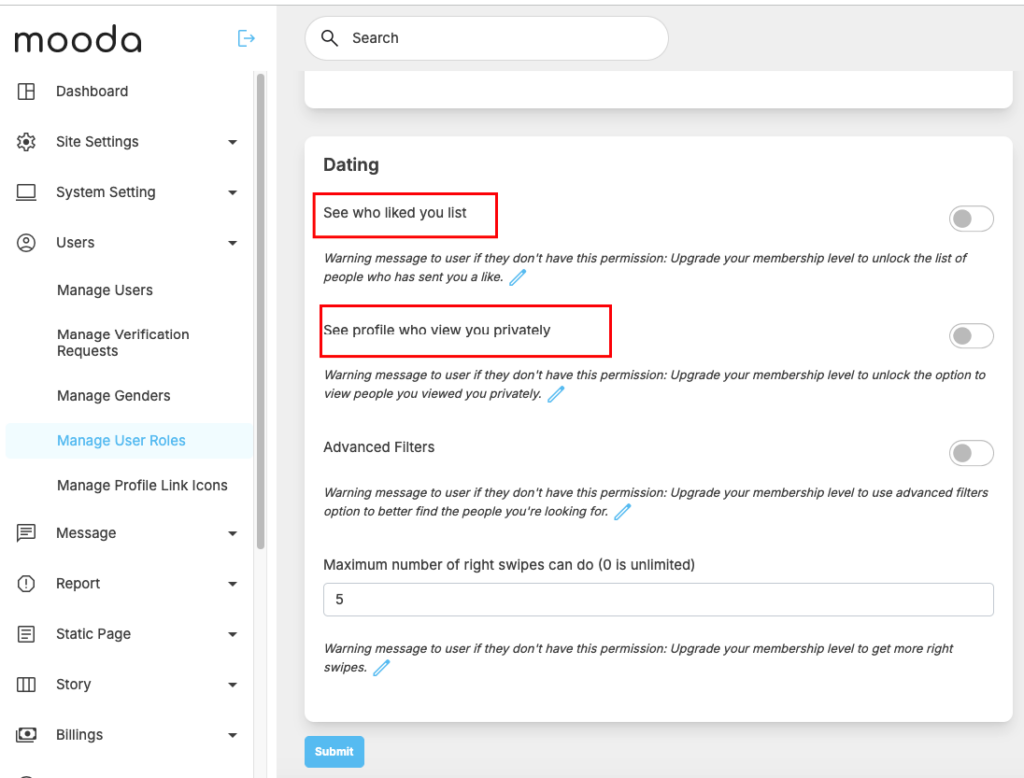Collapse the Users menu arrow
The image size is (1024, 778).
(x=232, y=243)
